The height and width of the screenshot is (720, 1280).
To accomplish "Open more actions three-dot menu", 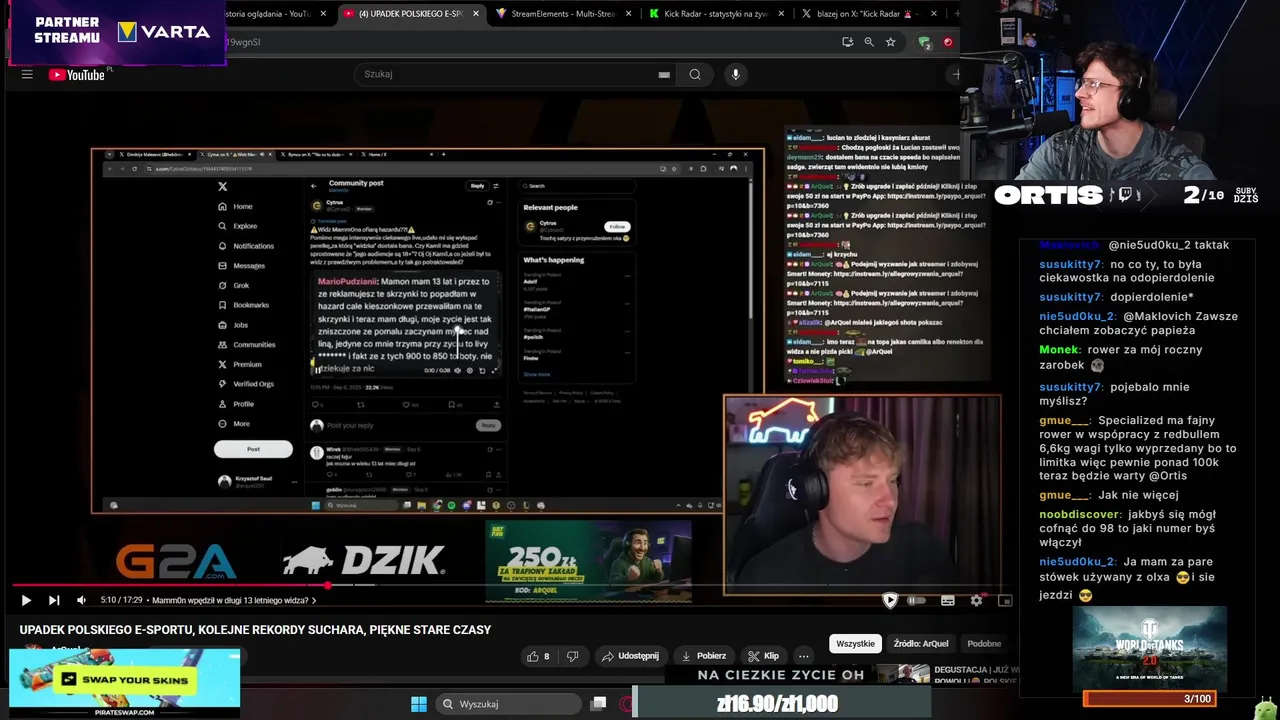I will pyautogui.click(x=803, y=656).
